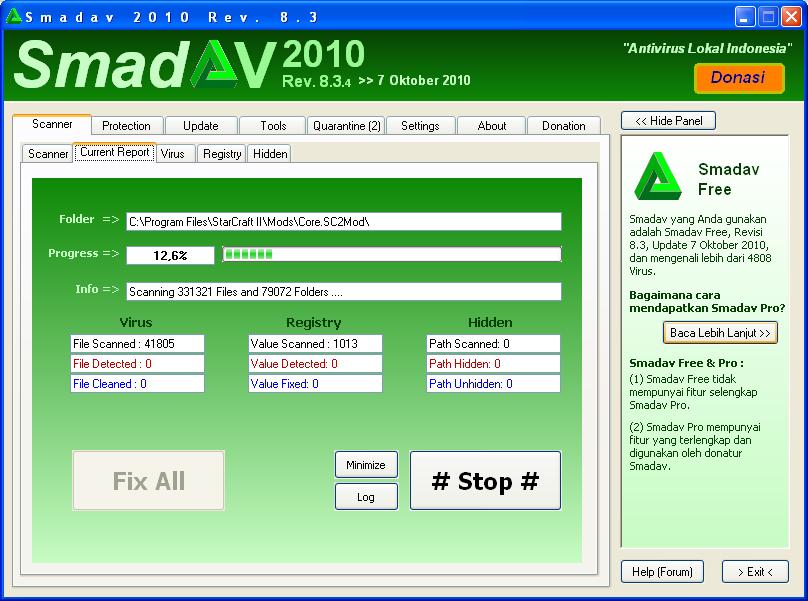The image size is (808, 601).
Task: Open the Registry sub-tab
Action: tap(221, 153)
